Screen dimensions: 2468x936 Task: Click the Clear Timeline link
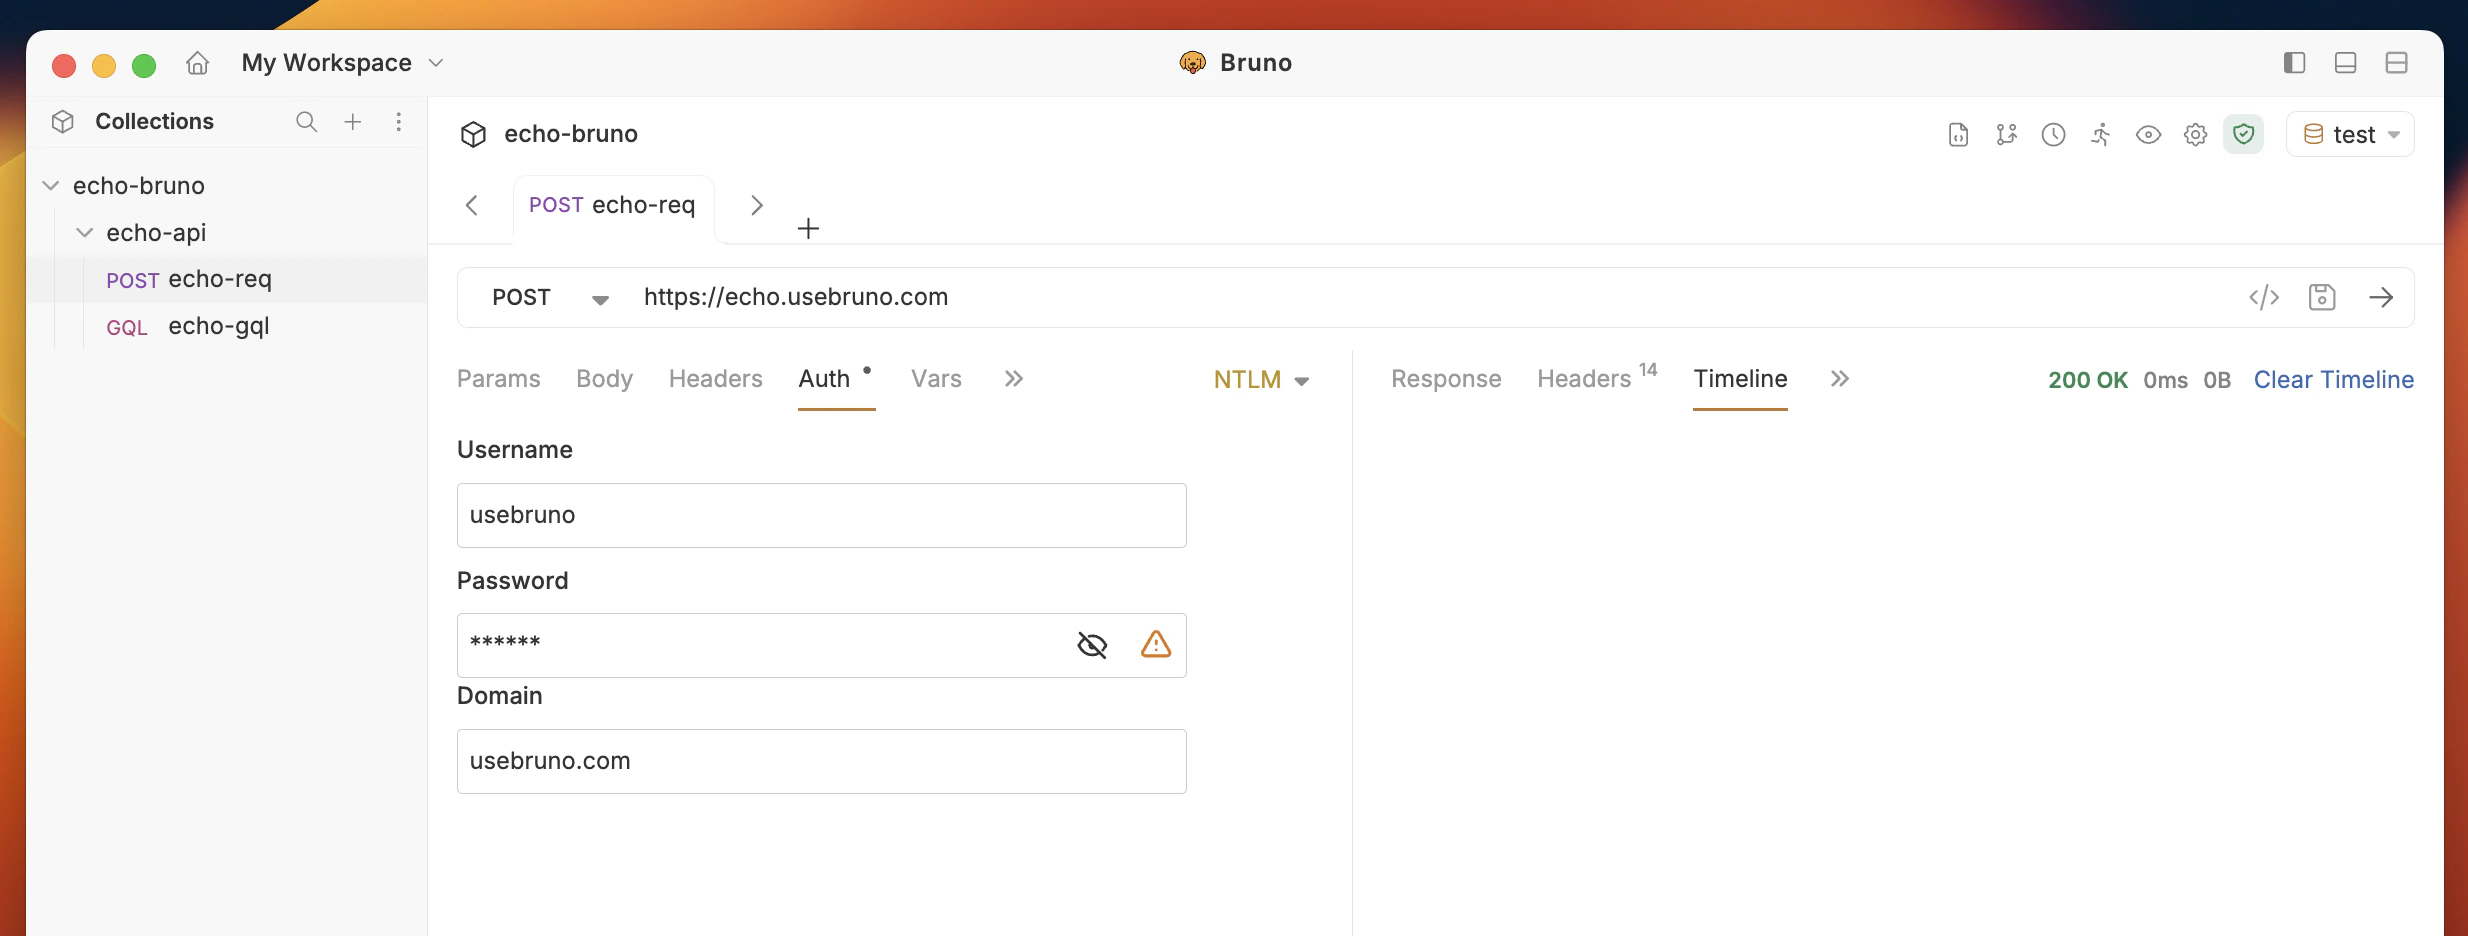(2334, 380)
